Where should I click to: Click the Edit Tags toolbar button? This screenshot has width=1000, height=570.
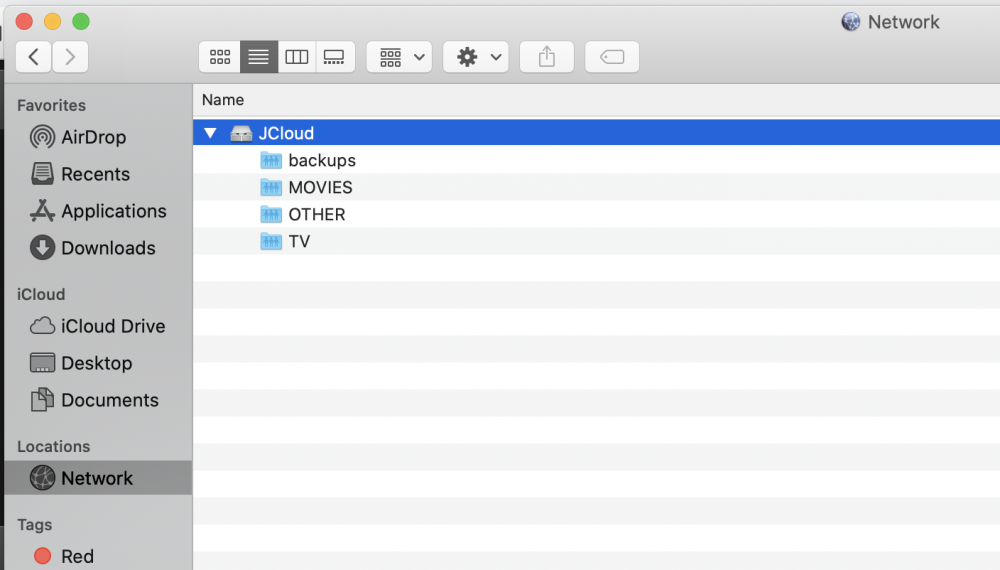(x=612, y=57)
